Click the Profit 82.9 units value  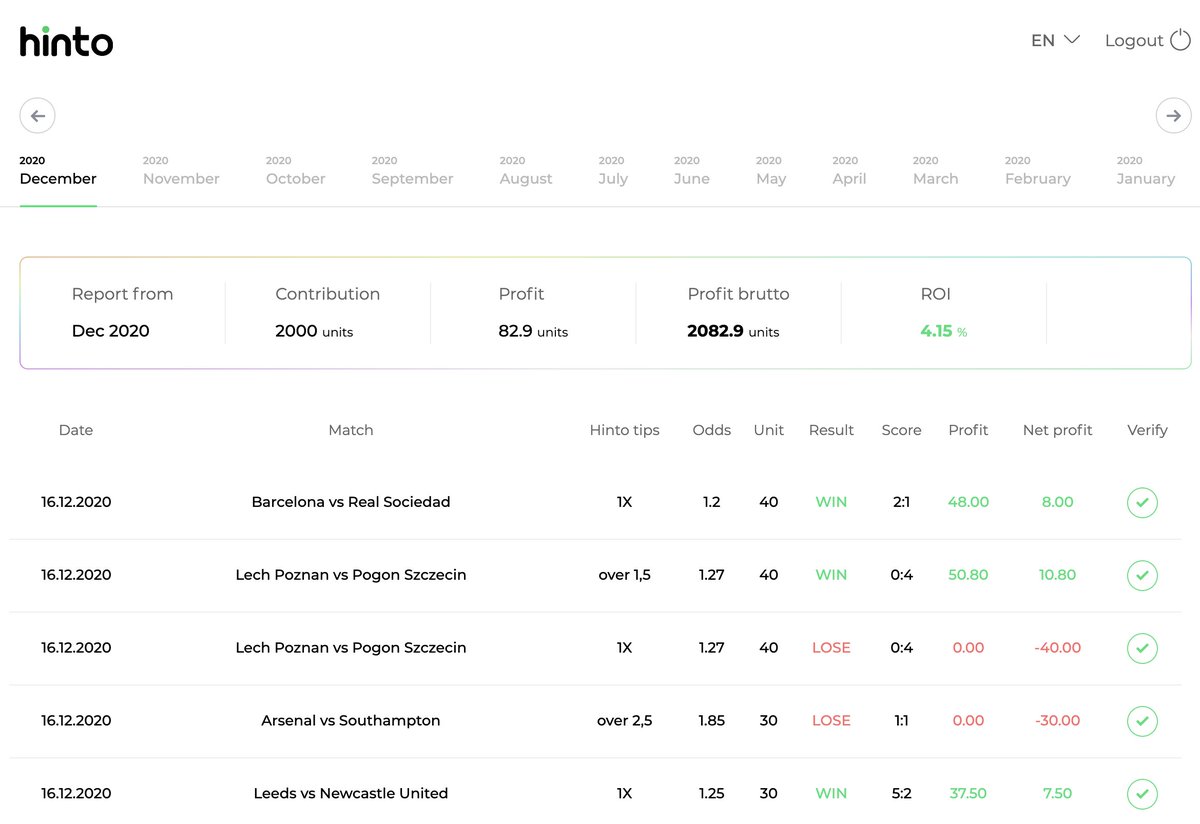point(533,331)
